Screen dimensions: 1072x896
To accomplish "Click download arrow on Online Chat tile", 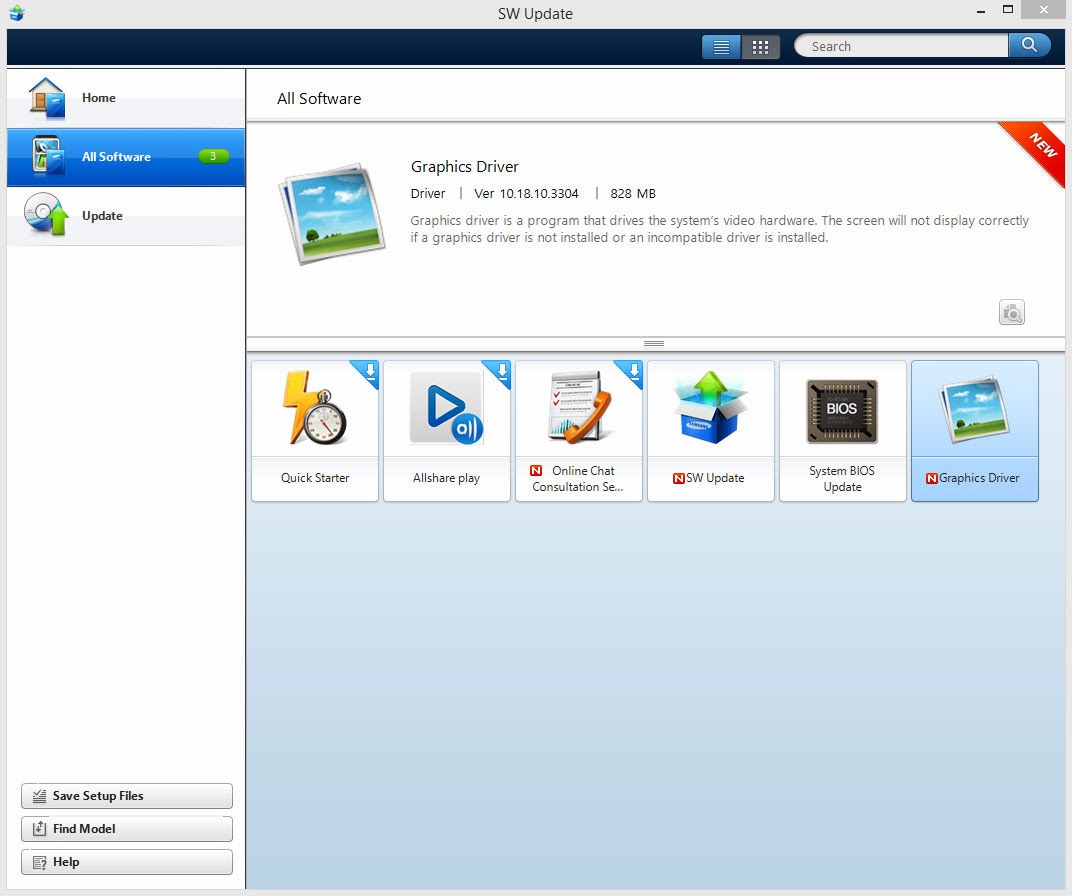I will [x=633, y=370].
